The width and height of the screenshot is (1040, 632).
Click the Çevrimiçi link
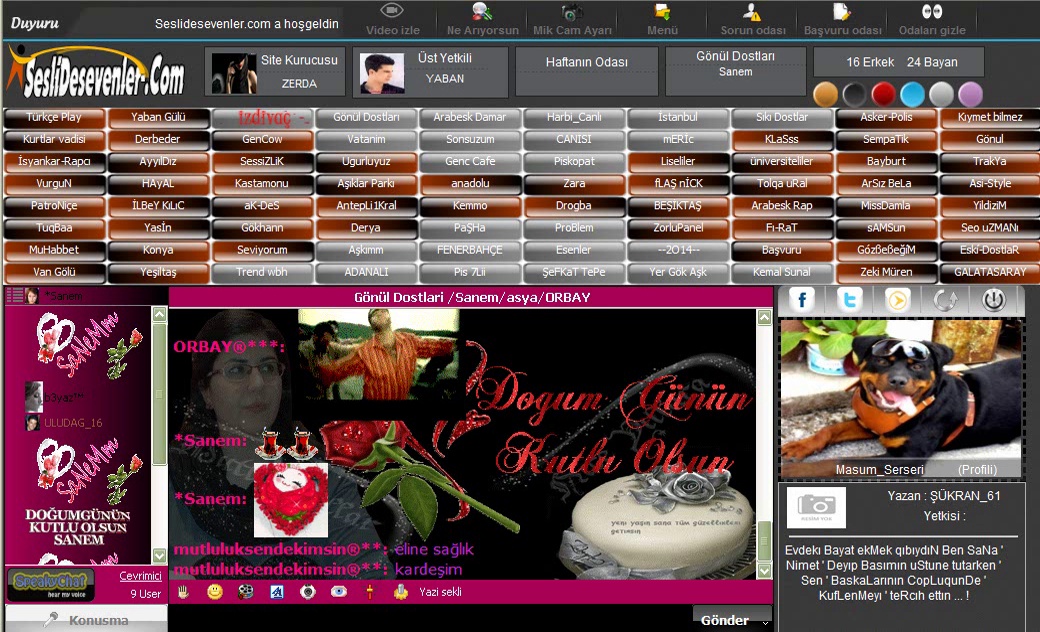pos(140,576)
